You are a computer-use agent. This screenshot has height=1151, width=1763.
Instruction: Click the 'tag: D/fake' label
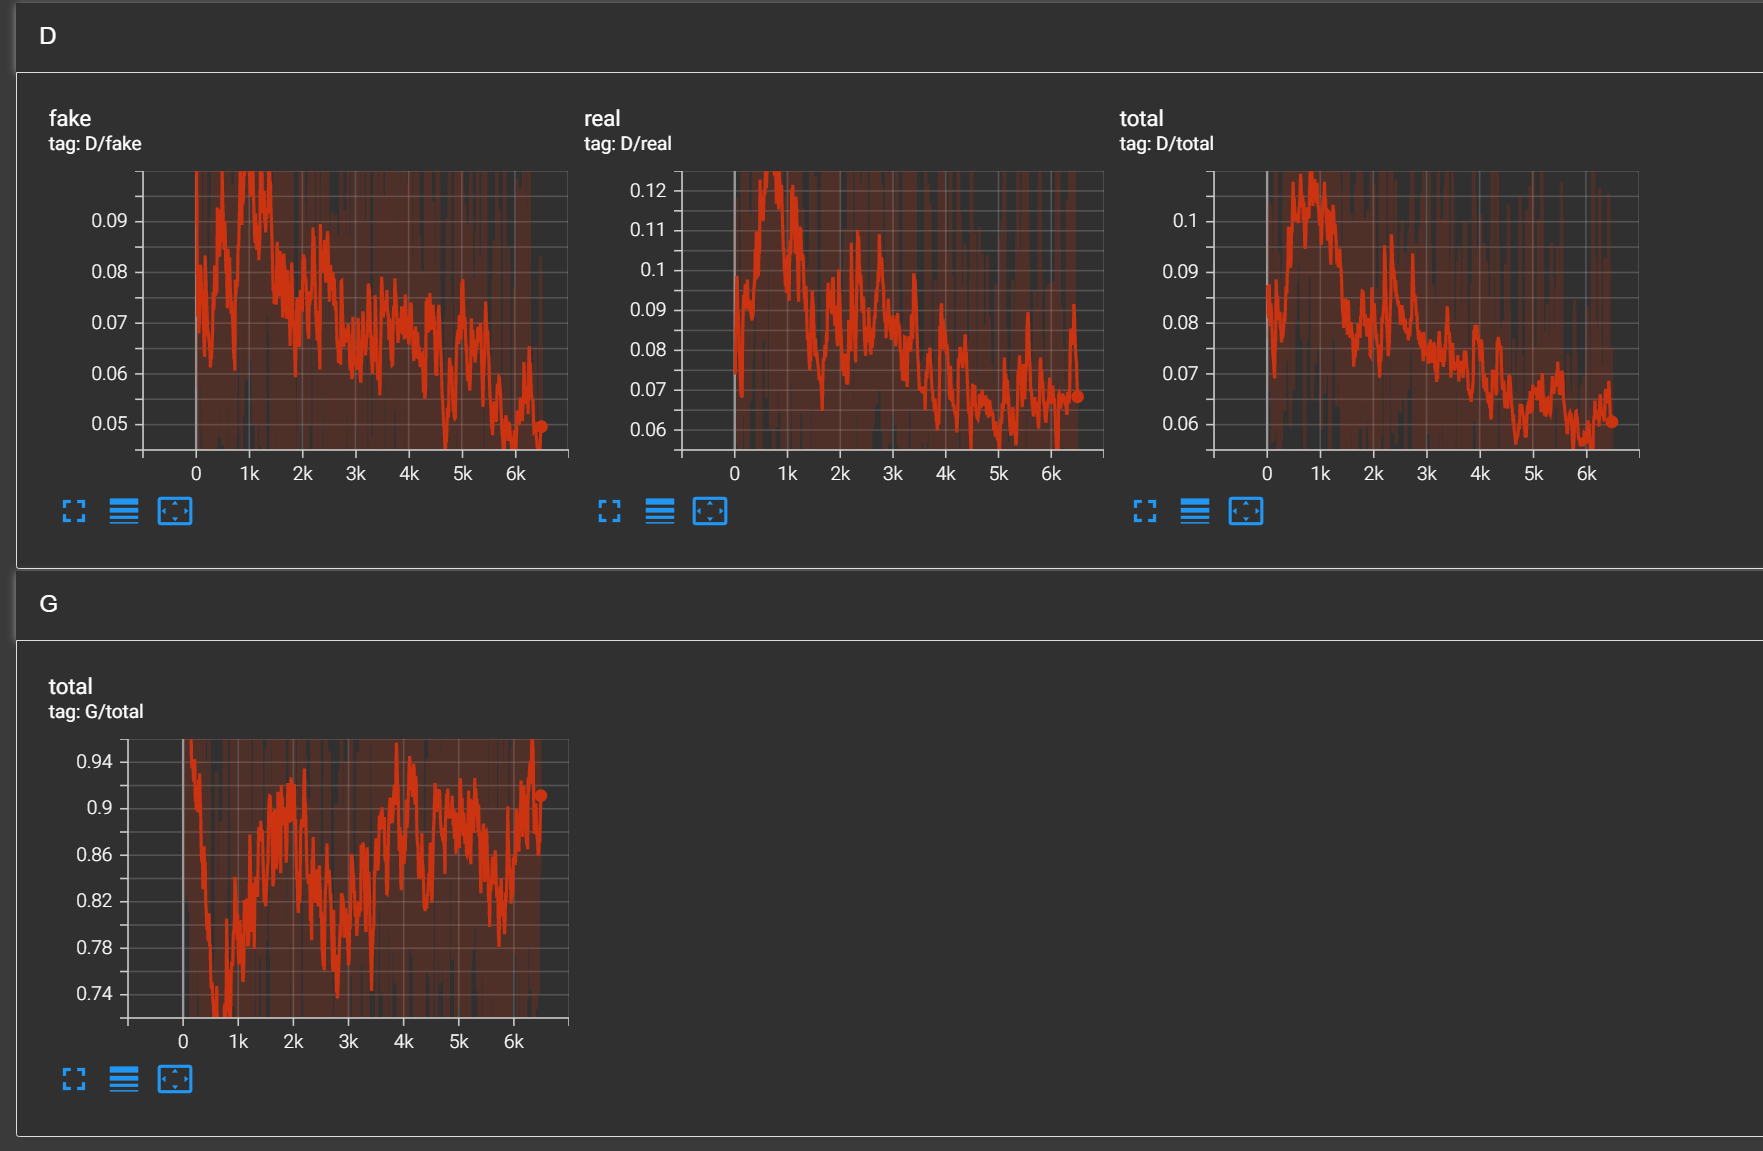tap(95, 144)
